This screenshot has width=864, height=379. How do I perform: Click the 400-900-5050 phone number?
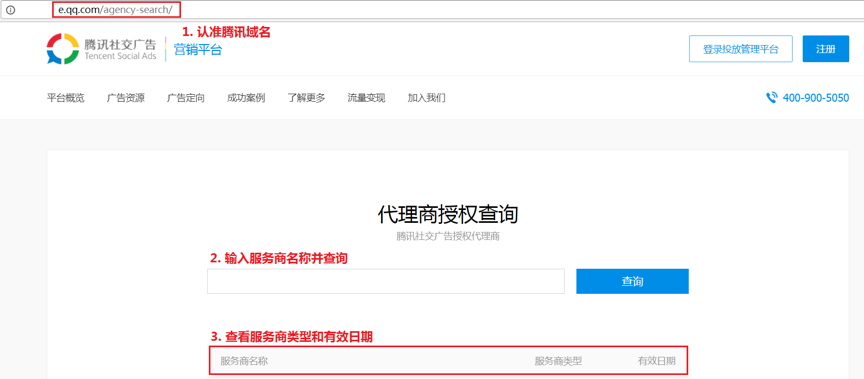816,98
